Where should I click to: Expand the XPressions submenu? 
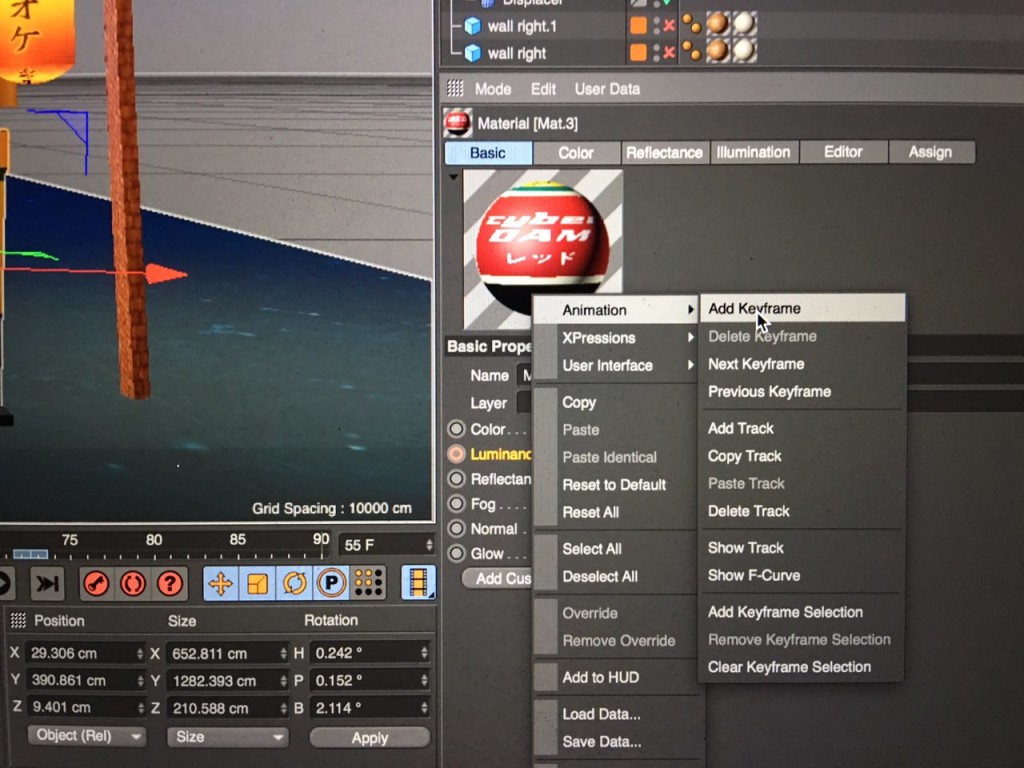(x=616, y=338)
